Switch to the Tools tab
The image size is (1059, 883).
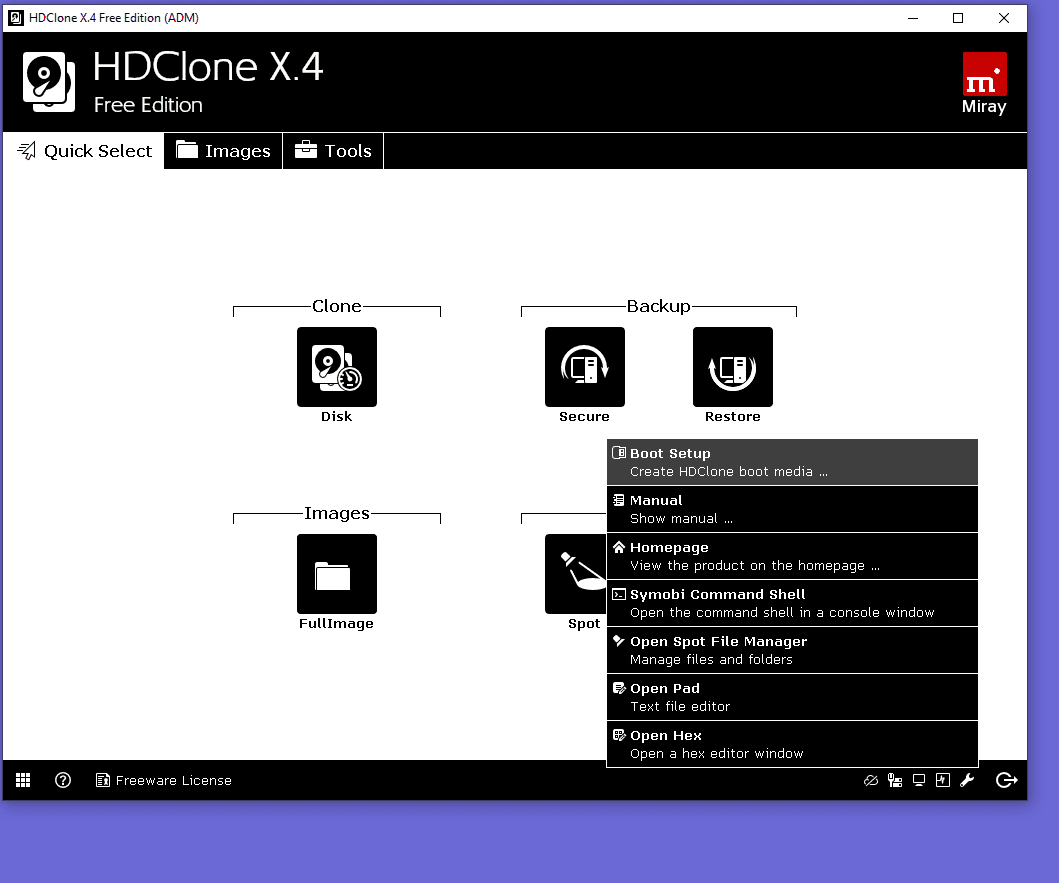333,151
